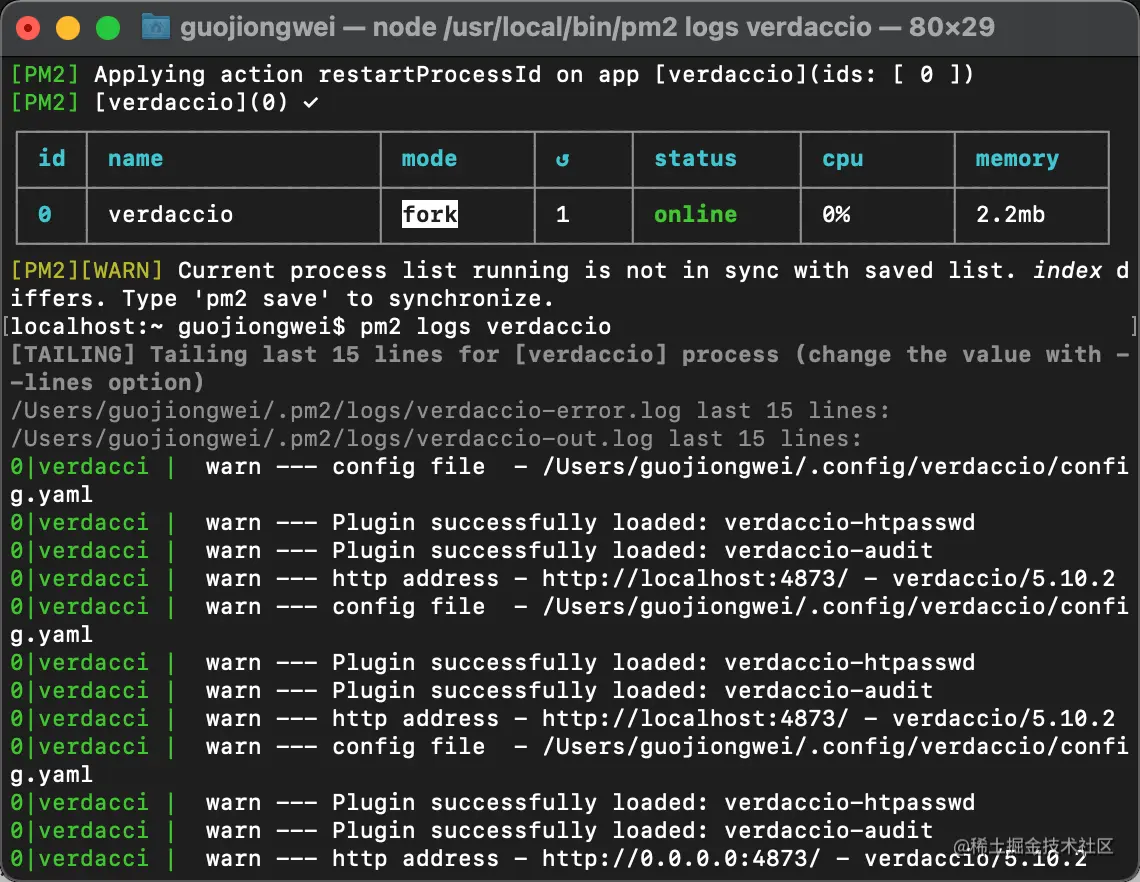
Task: Click the 'id' column header
Action: click(52, 158)
